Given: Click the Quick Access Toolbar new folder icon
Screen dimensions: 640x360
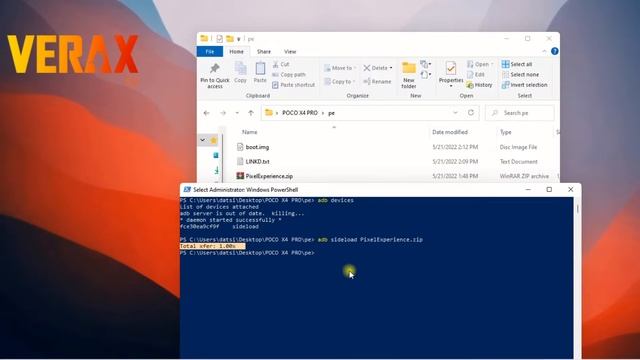Looking at the screenshot, I should pos(230,39).
